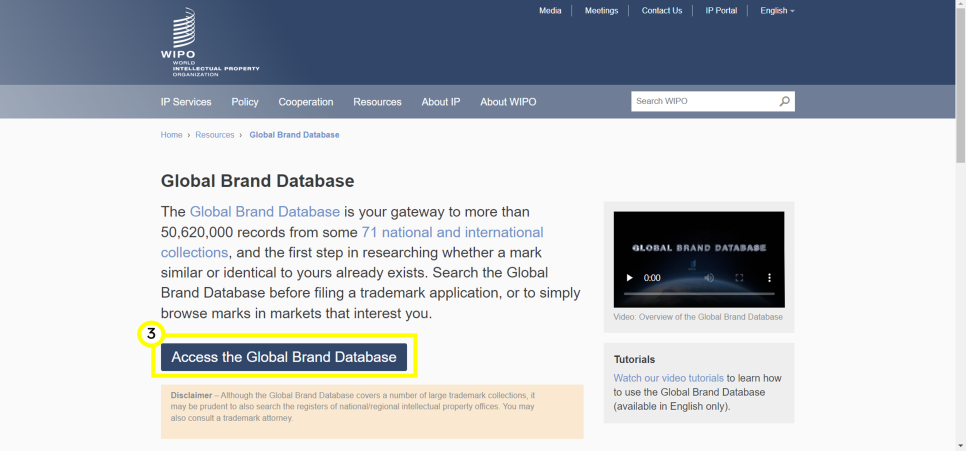
Task: Open the IP Services menu
Action: click(x=186, y=102)
